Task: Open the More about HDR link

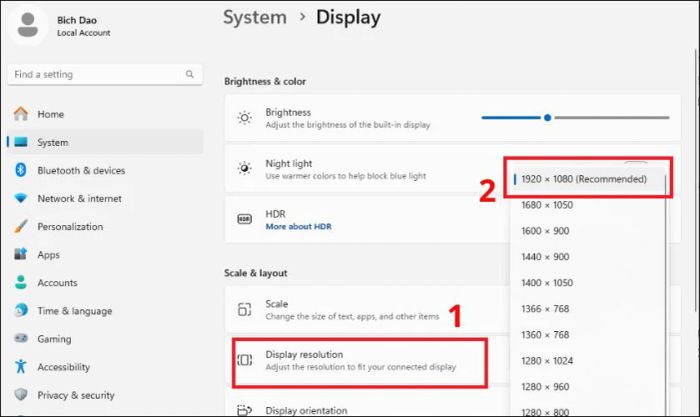Action: click(299, 226)
